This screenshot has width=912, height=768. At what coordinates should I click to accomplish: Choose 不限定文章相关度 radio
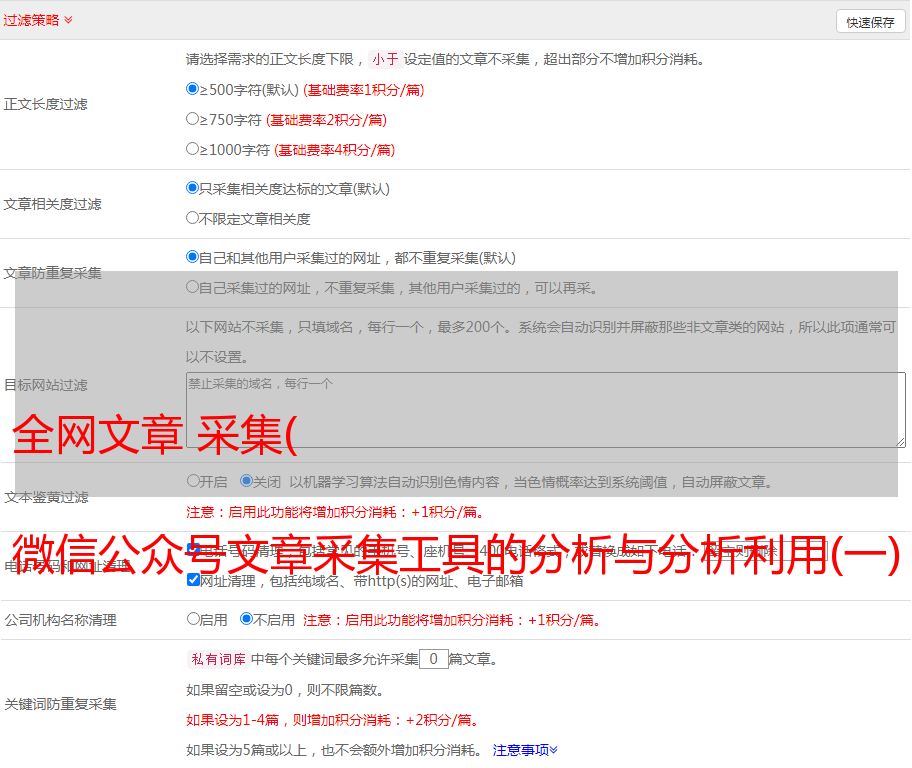192,218
